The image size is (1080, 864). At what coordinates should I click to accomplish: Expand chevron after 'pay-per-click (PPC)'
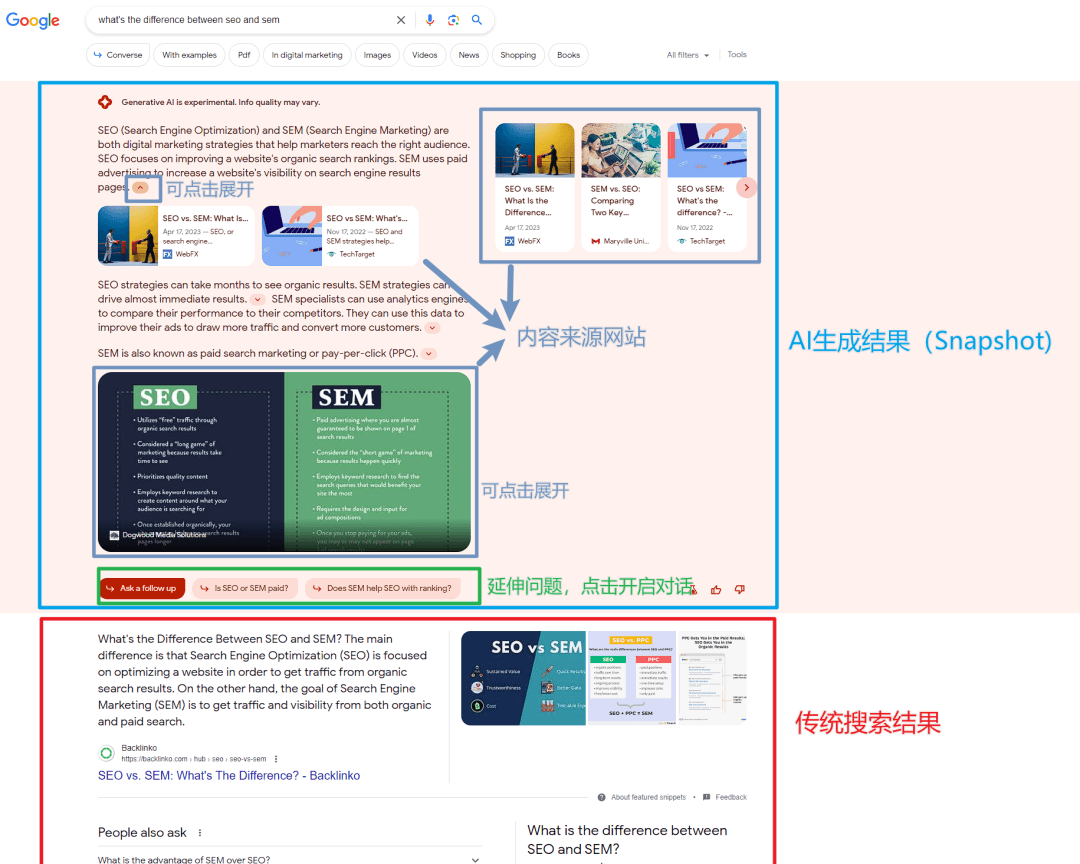point(428,353)
